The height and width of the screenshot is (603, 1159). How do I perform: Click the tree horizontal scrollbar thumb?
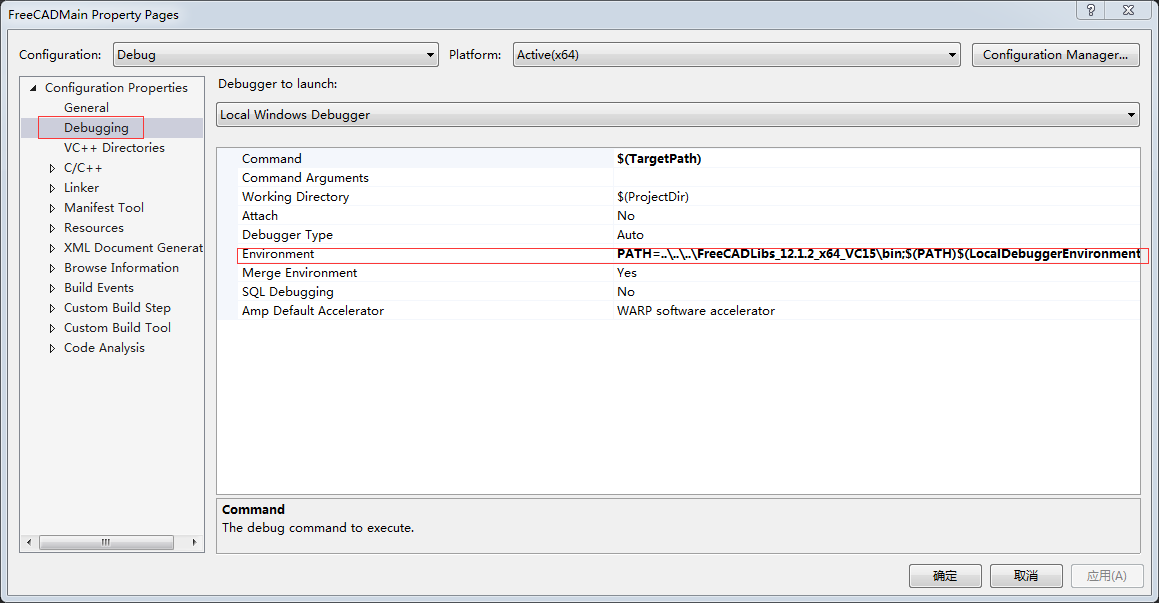[106, 542]
